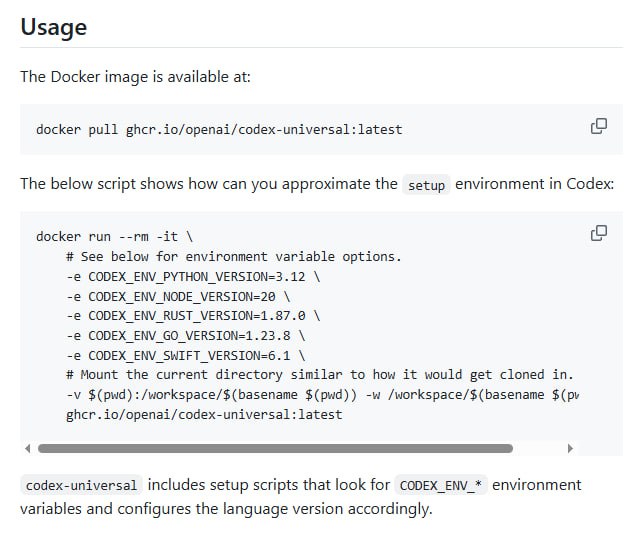Click the CODEX_ENV_RUST_VERSION=1.87.0 line
The image size is (638, 542).
click(x=193, y=316)
